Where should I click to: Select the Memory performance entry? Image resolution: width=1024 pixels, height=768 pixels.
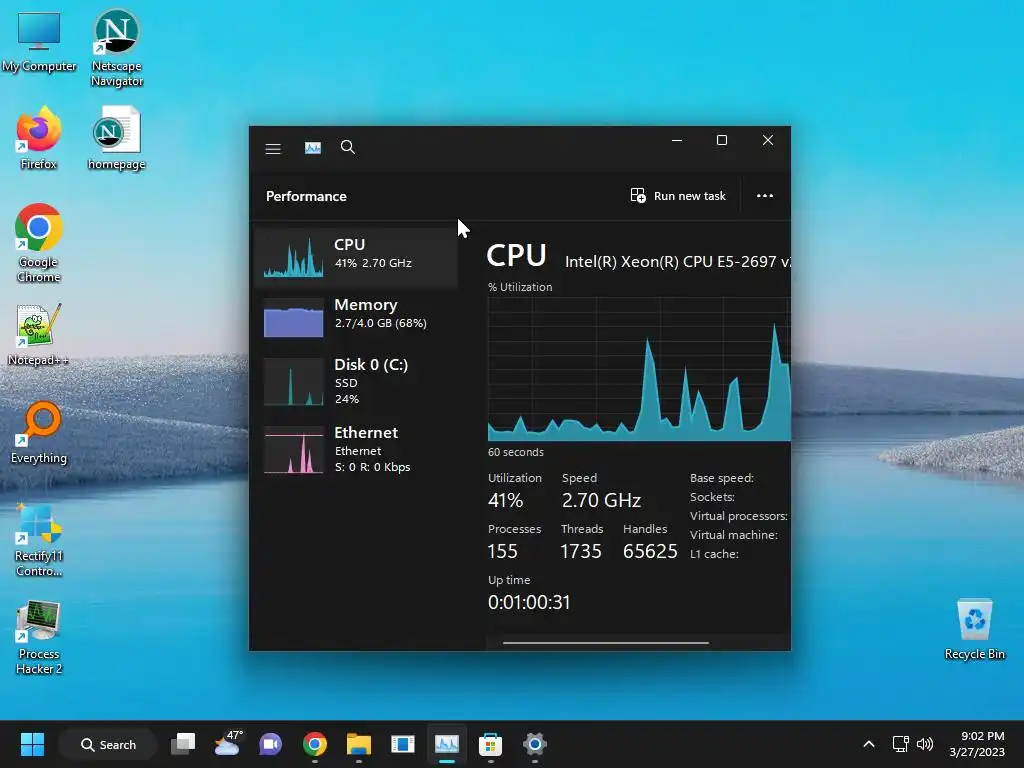click(356, 317)
